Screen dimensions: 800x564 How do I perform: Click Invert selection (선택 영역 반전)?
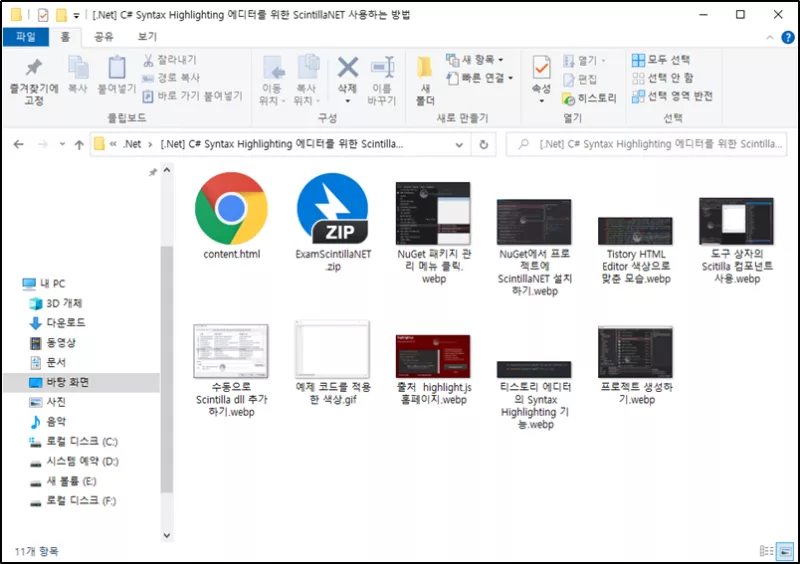(672, 96)
